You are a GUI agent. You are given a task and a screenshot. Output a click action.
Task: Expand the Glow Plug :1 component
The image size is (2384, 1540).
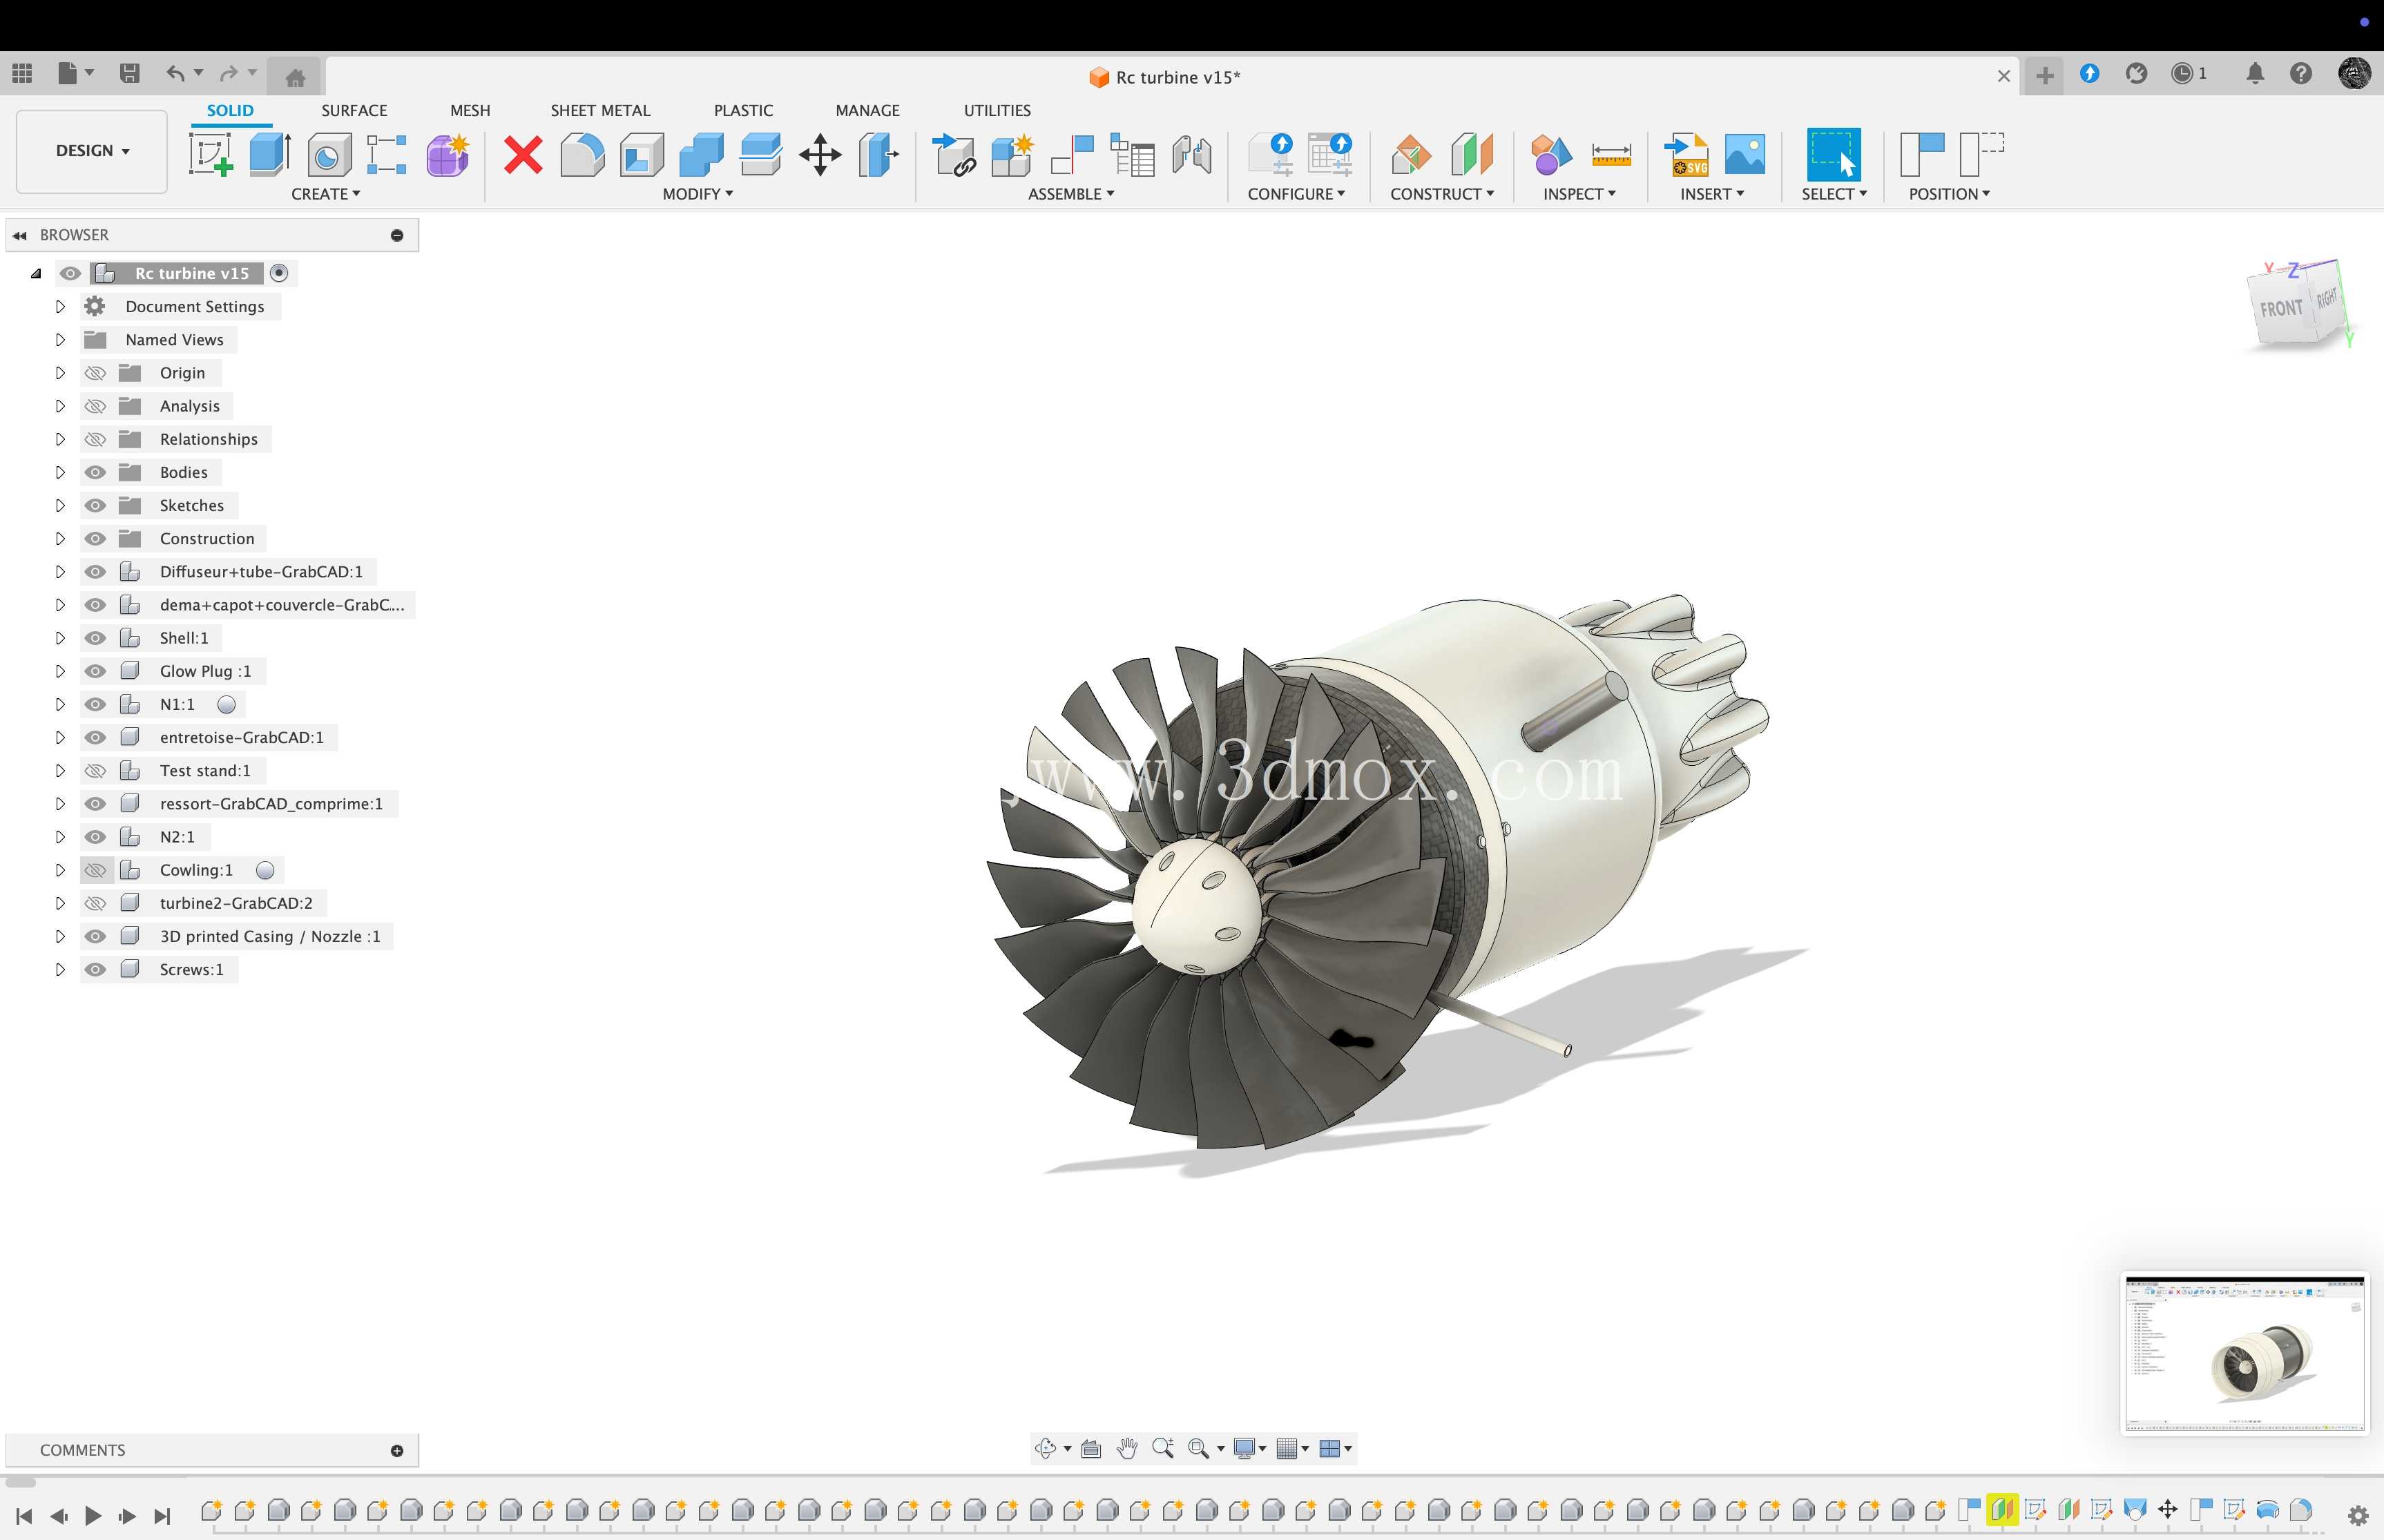point(59,671)
